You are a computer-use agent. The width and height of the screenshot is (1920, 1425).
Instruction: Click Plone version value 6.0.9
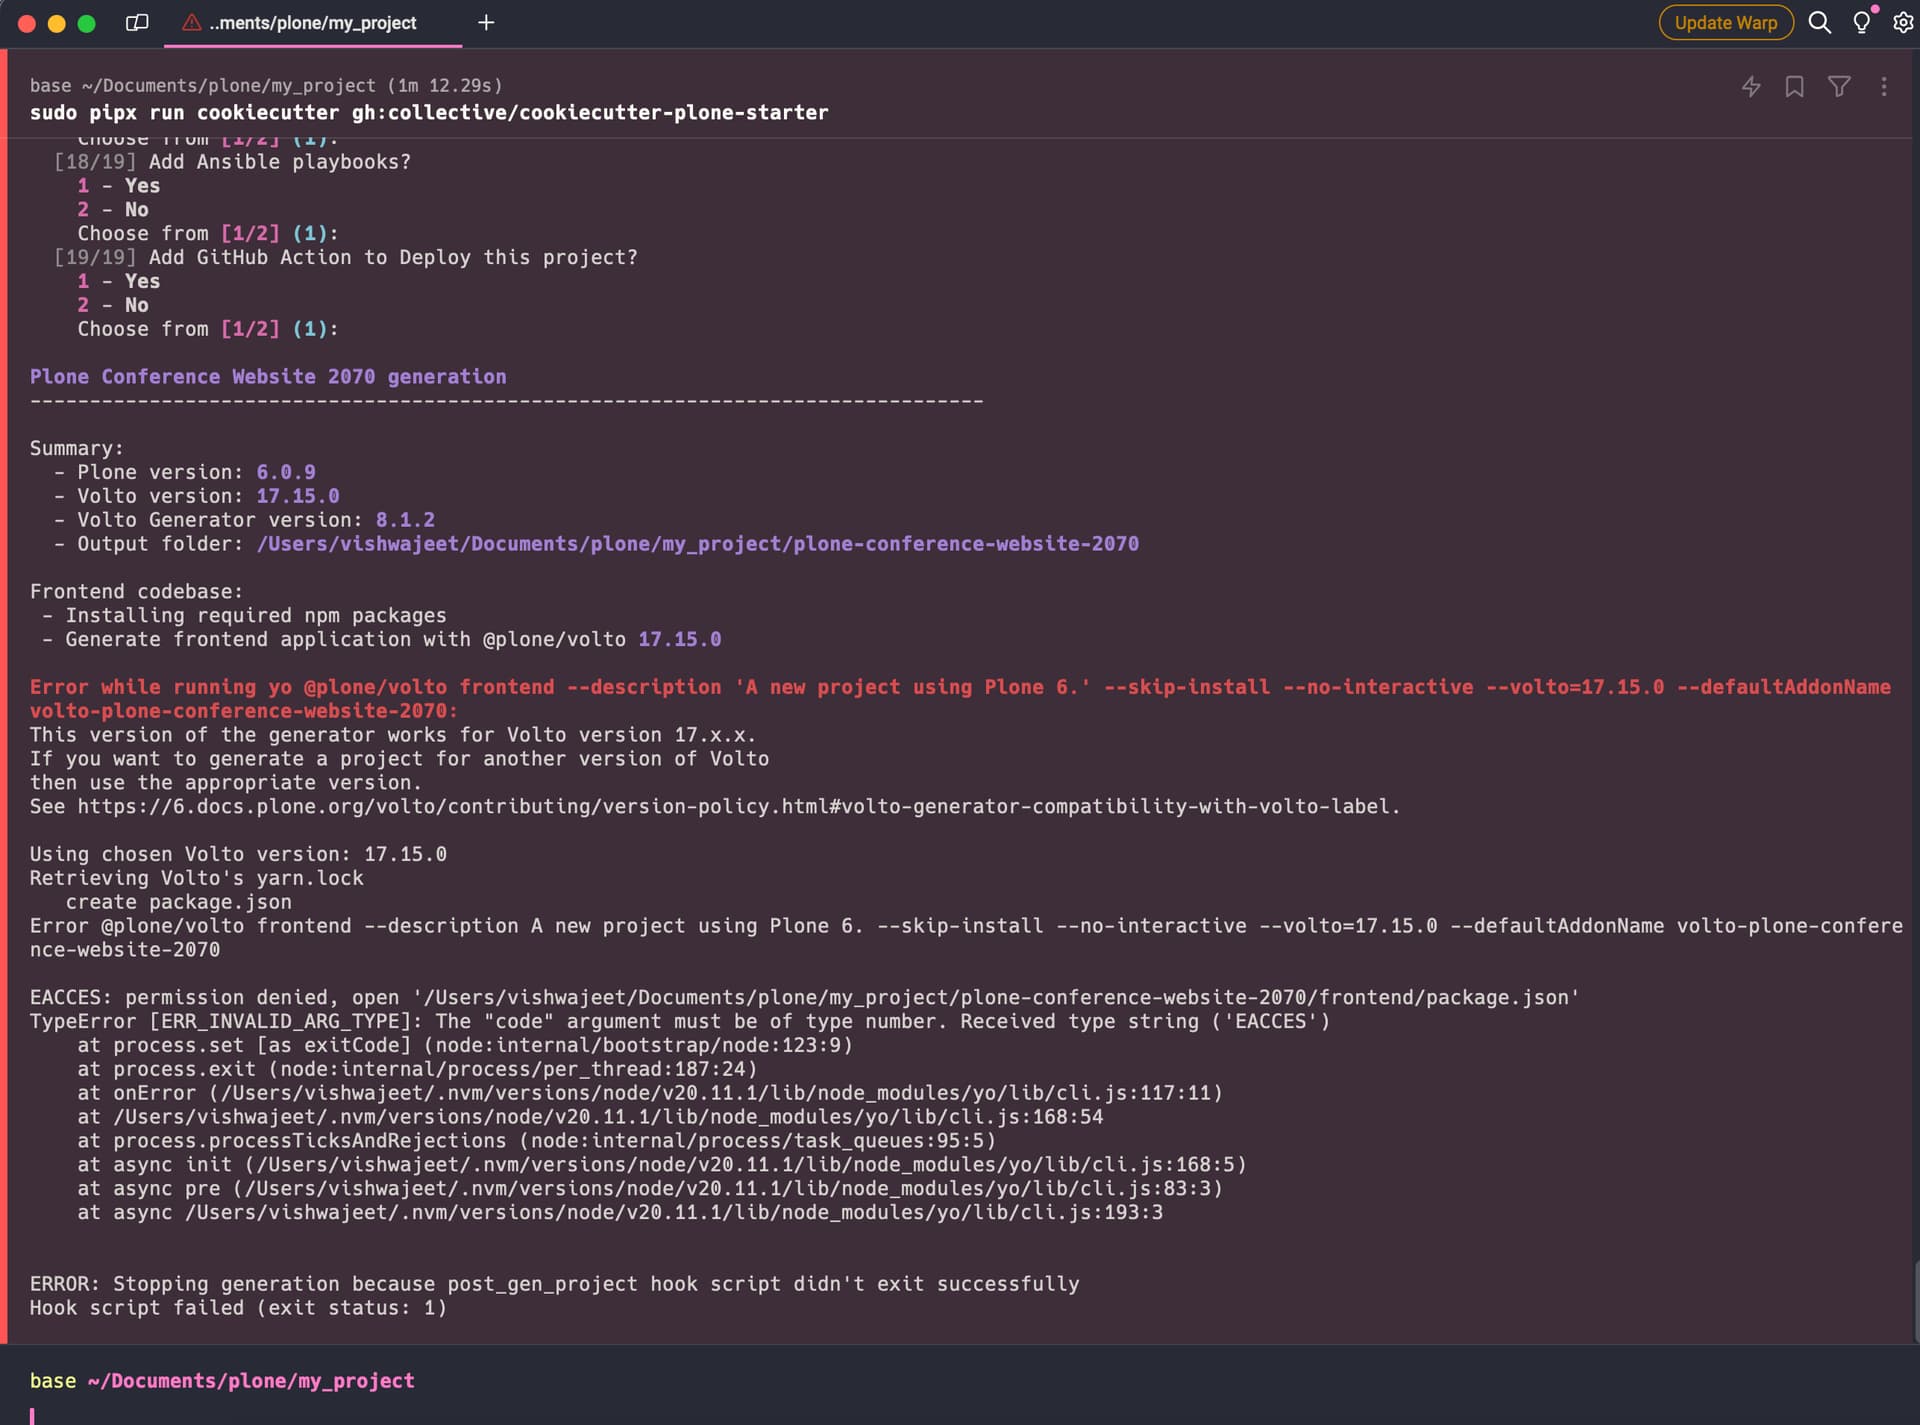tap(286, 472)
